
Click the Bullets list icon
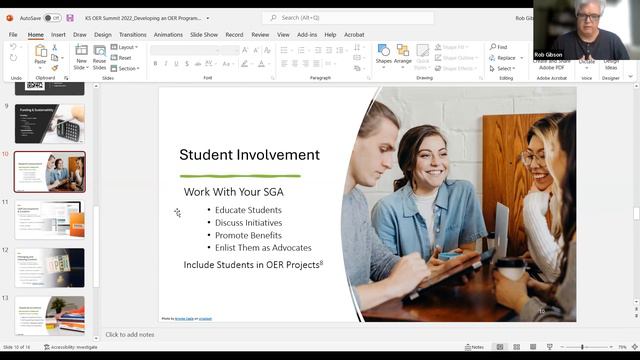click(x=284, y=50)
